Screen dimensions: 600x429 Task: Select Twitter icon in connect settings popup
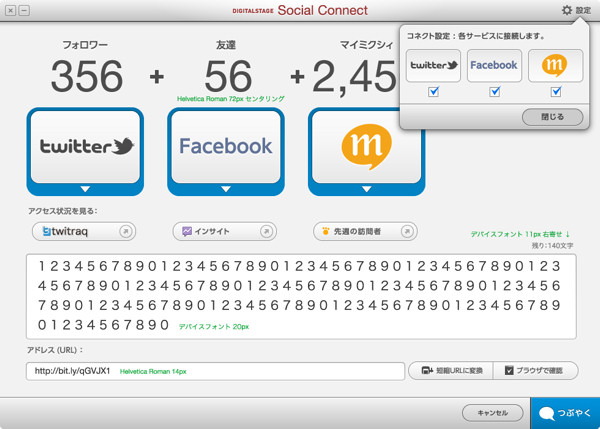pyautogui.click(x=433, y=65)
